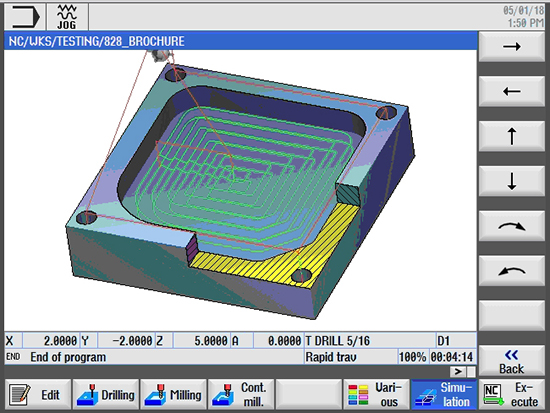Open the Edit softkey
This screenshot has width=550, height=413.
click(38, 394)
